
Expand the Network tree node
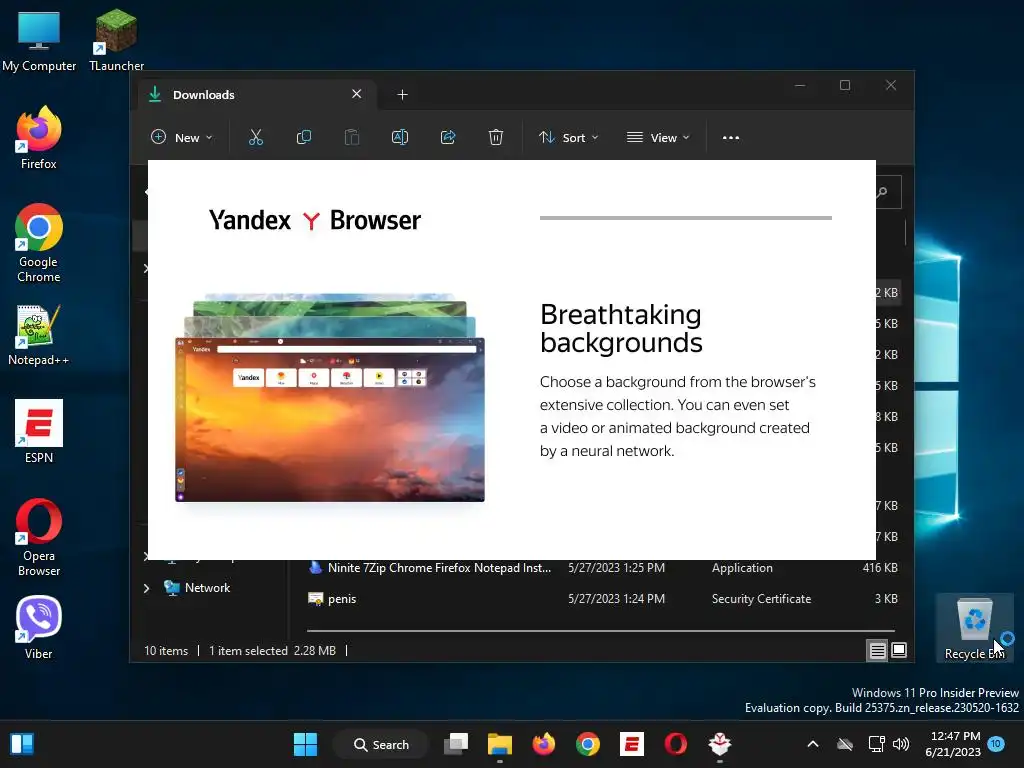(x=147, y=588)
